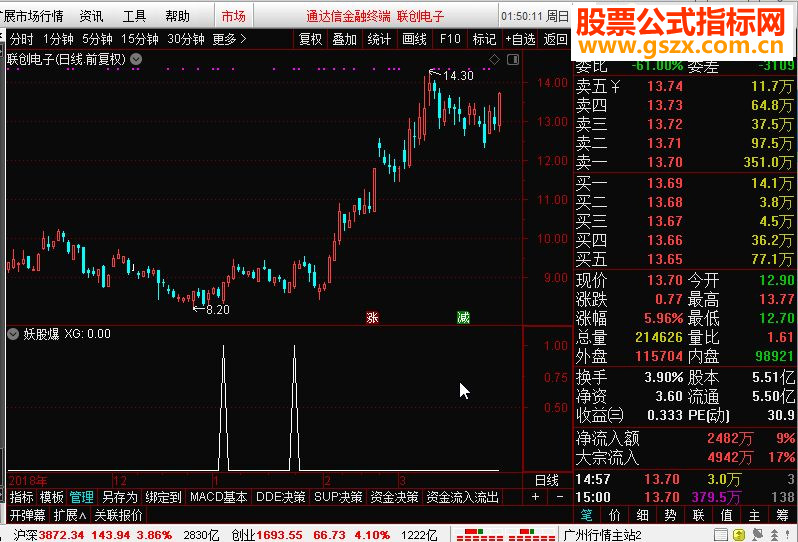Image resolution: width=798 pixels, height=542 pixels.
Task: Switch to the 势 trend tab
Action: pyautogui.click(x=670, y=515)
